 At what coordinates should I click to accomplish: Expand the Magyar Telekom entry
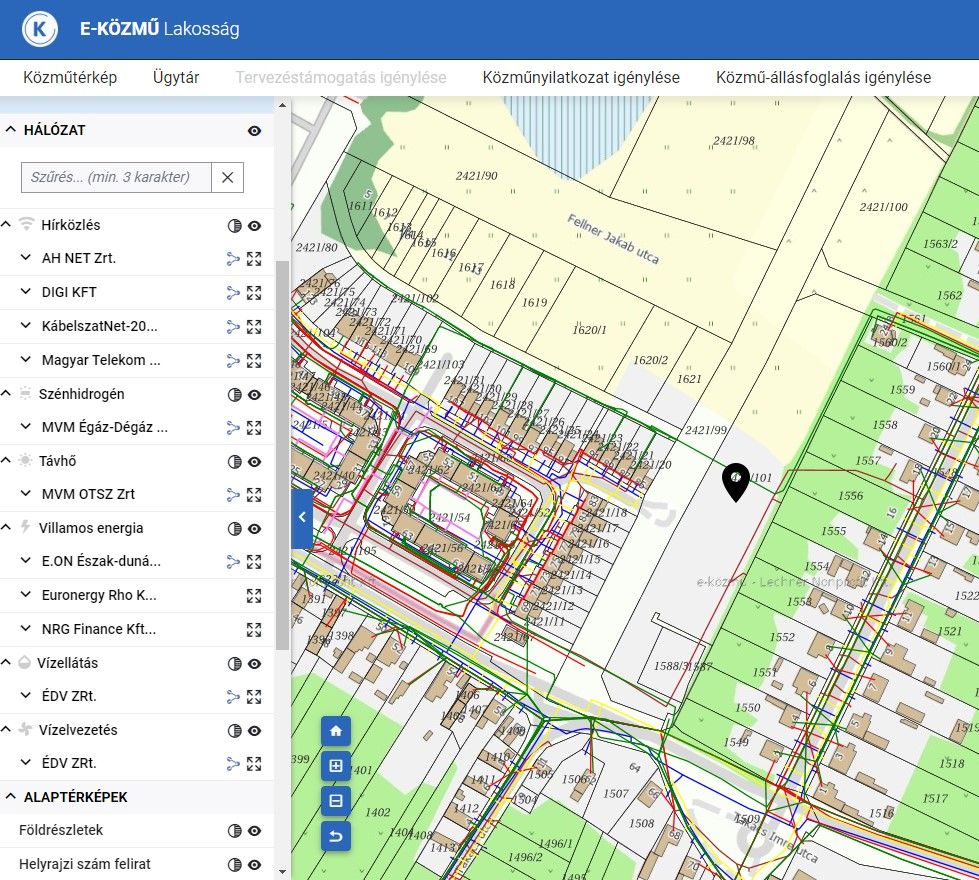26,360
